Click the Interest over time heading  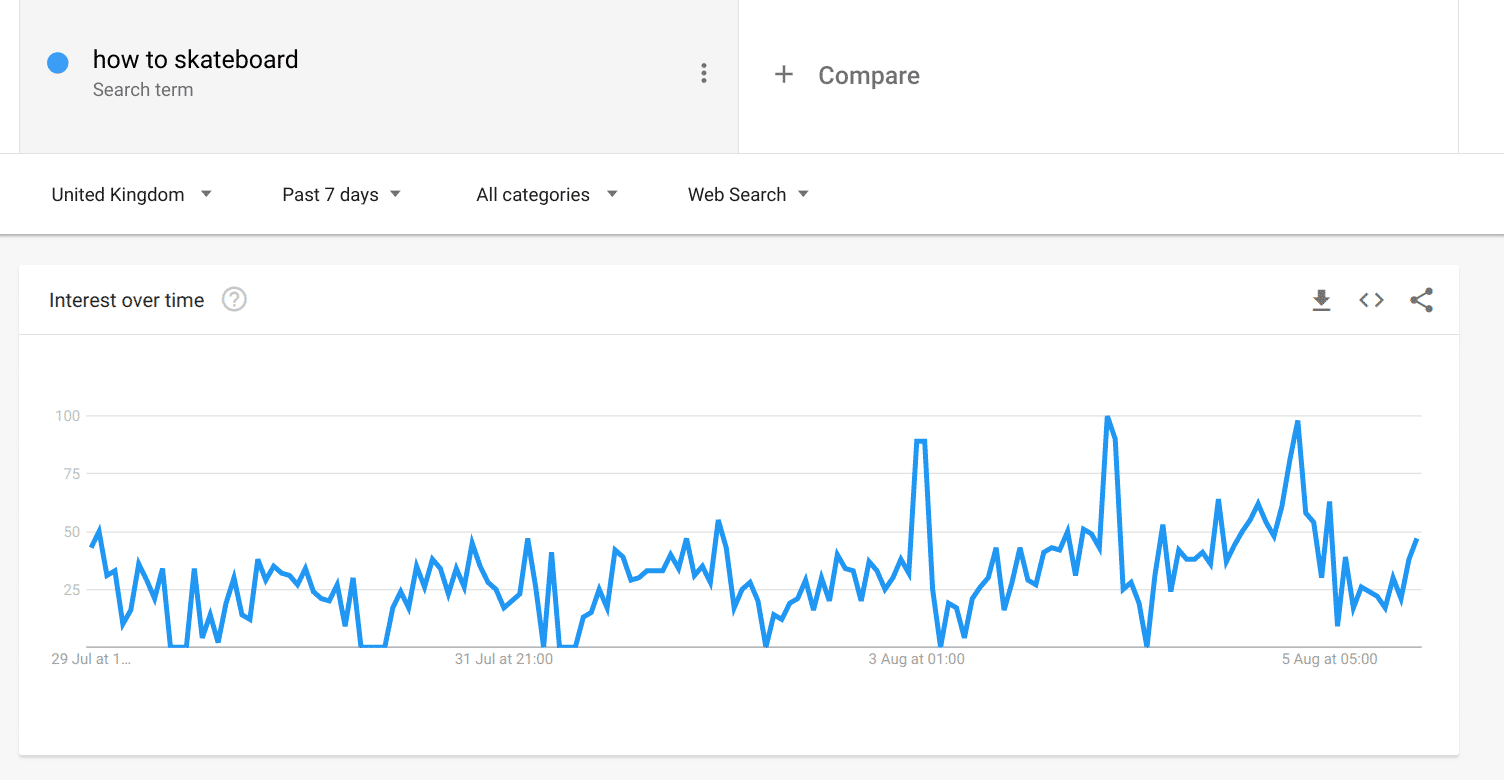coord(126,300)
